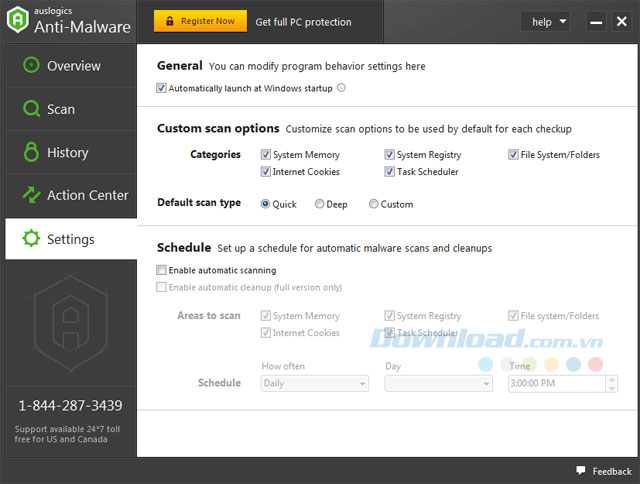Open the Action Center tab label
640x484 pixels.
click(88, 196)
